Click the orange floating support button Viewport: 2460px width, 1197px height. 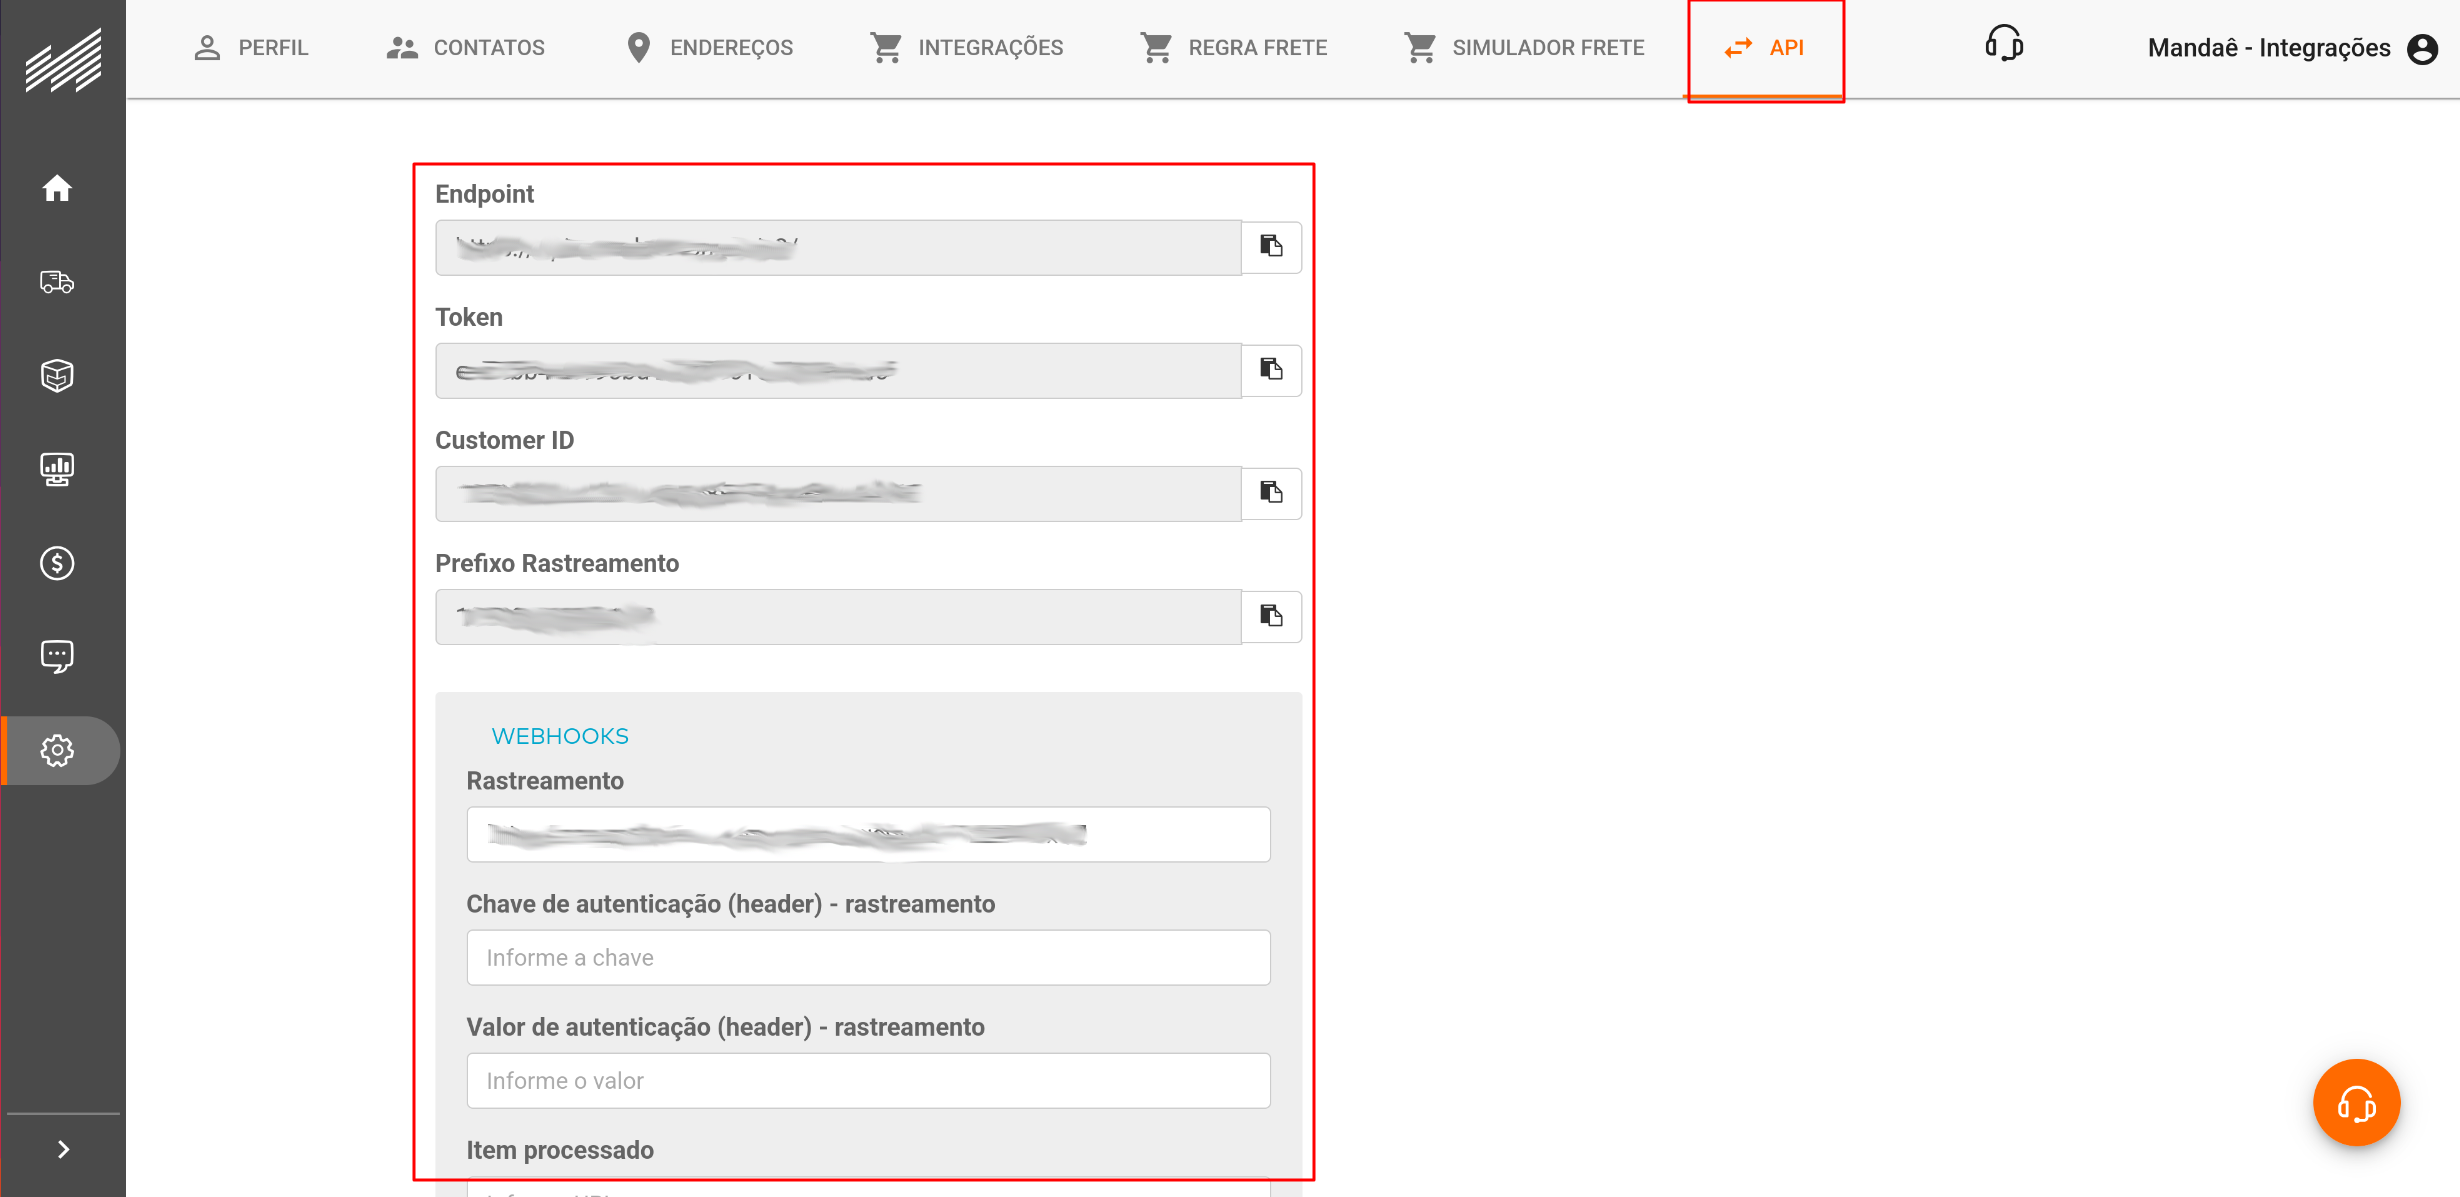[2356, 1103]
